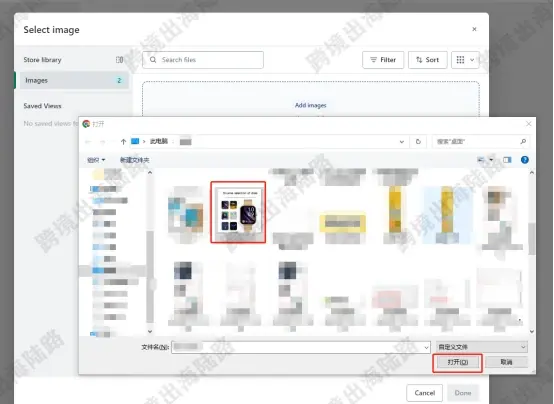Click the search magnifier in file dialog
Viewport: 554px width, 404px height.
[x=523, y=141]
